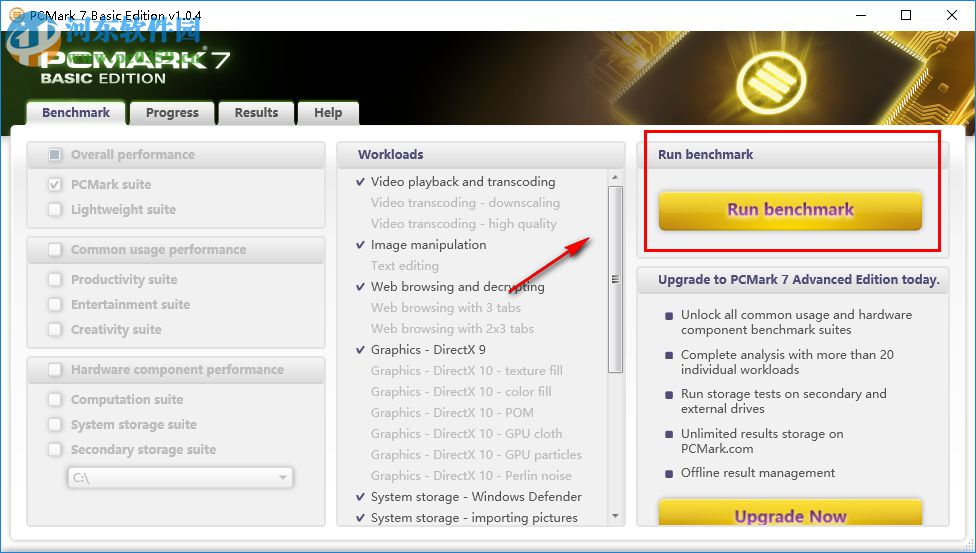Select Graphics - DirectX 10 - color fill
Viewport: 976px width, 553px height.
point(461,392)
